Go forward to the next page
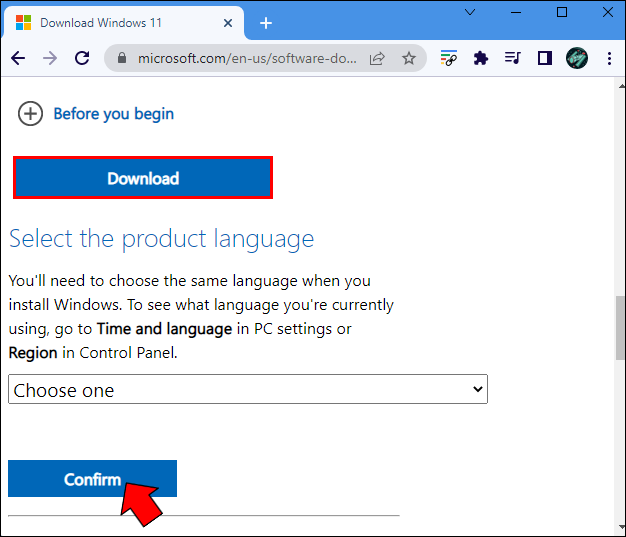The image size is (626, 537). pos(50,58)
